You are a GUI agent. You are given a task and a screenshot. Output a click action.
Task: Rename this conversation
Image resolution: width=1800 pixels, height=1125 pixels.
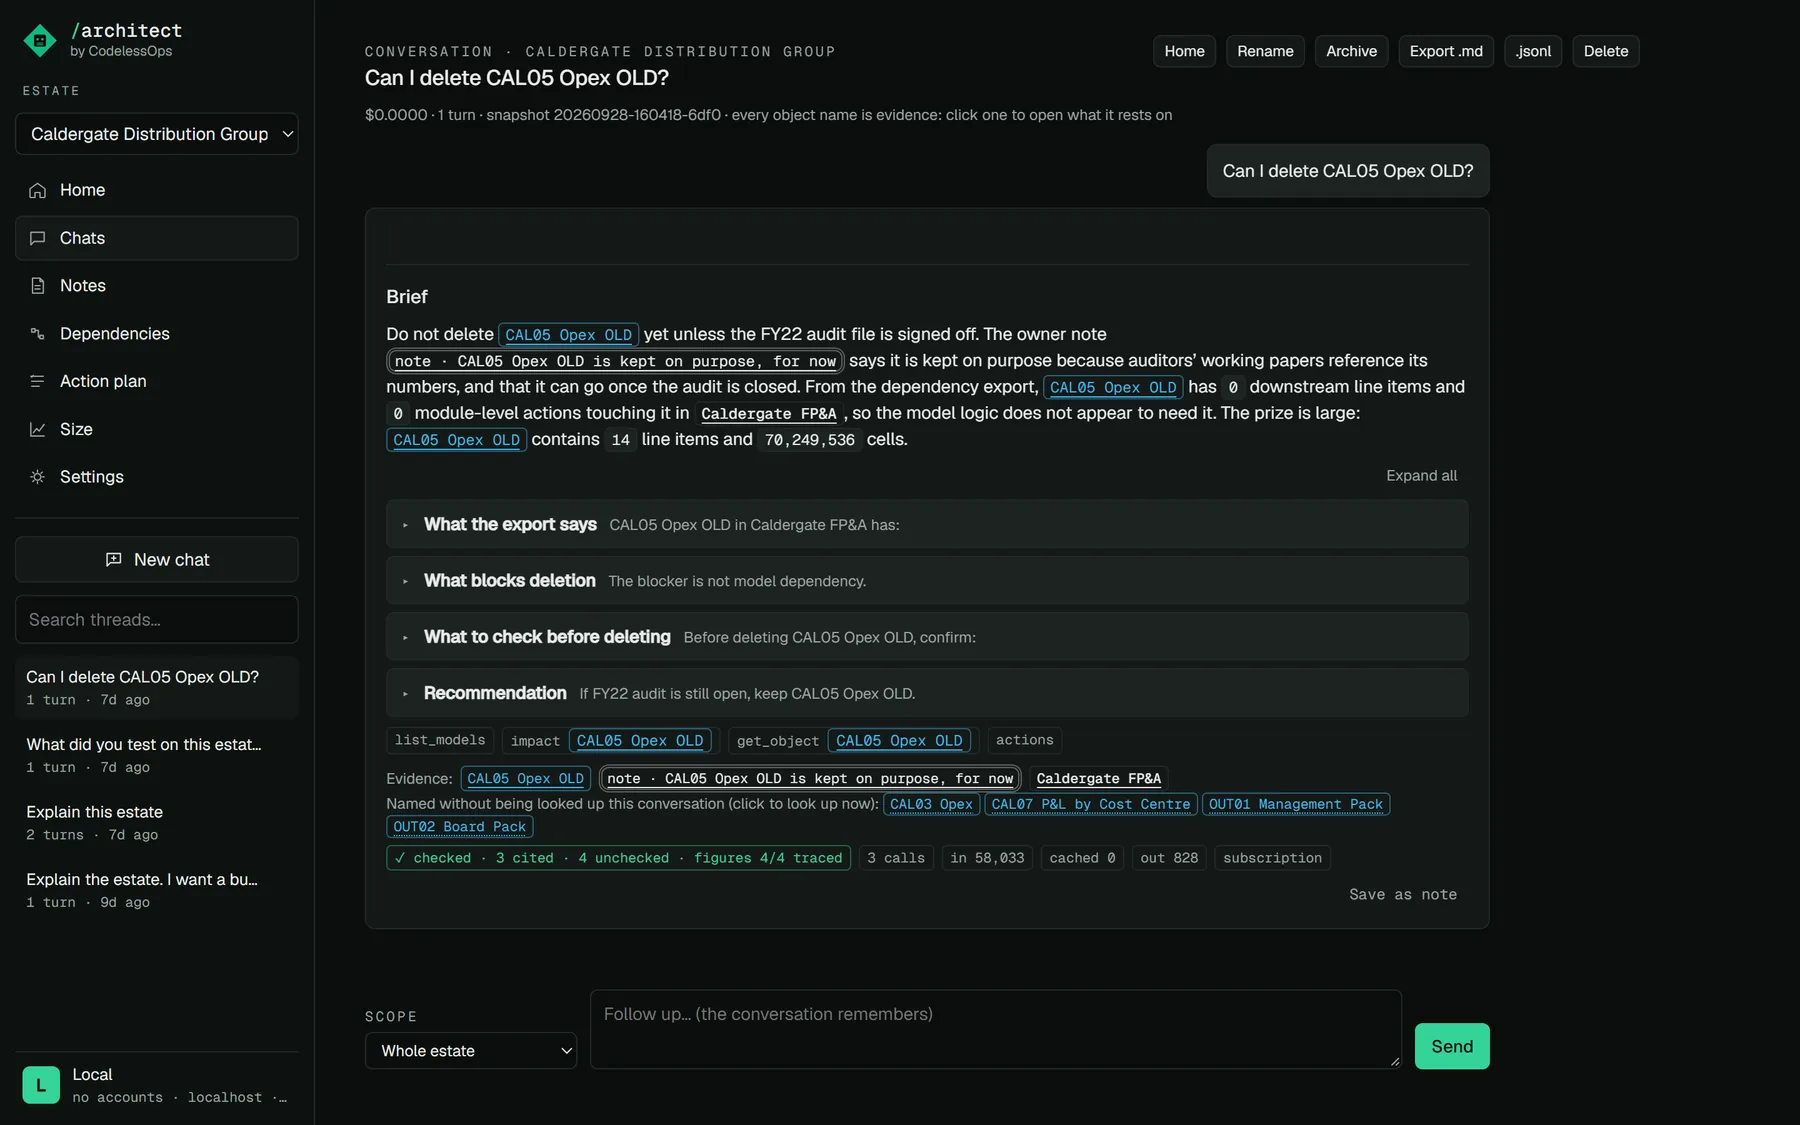point(1265,51)
